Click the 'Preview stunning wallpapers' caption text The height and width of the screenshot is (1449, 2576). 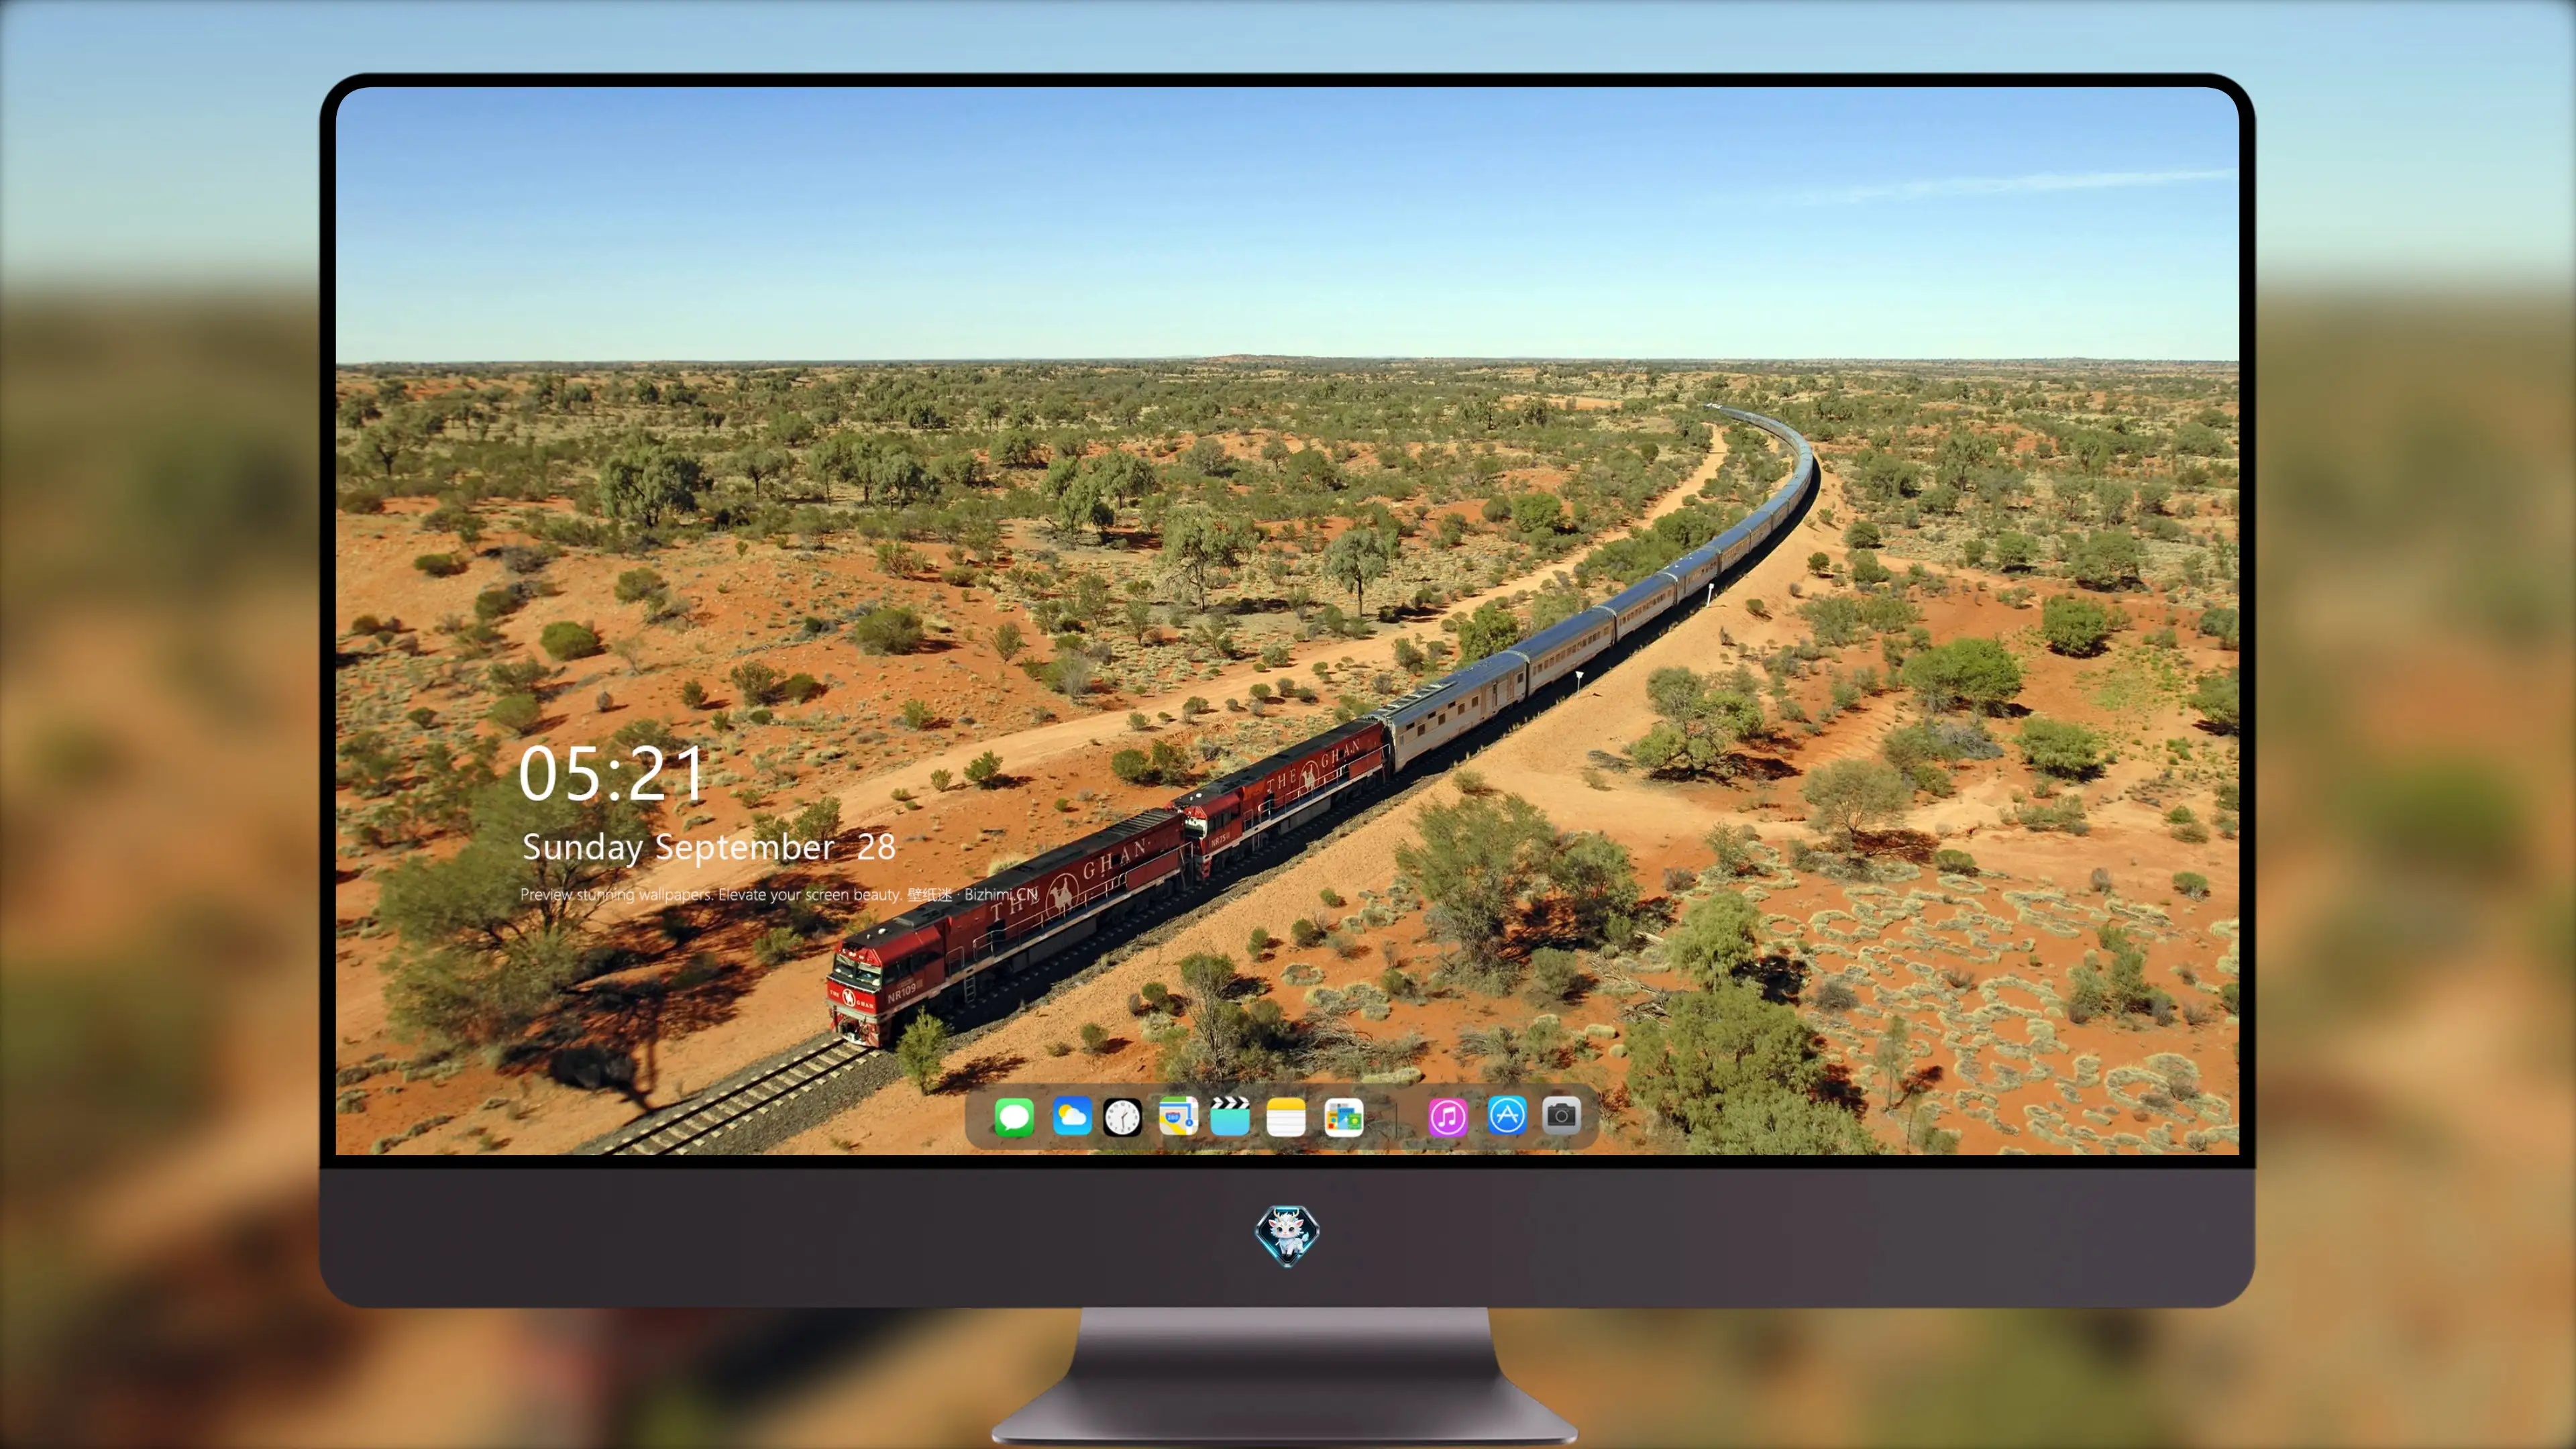click(x=779, y=894)
